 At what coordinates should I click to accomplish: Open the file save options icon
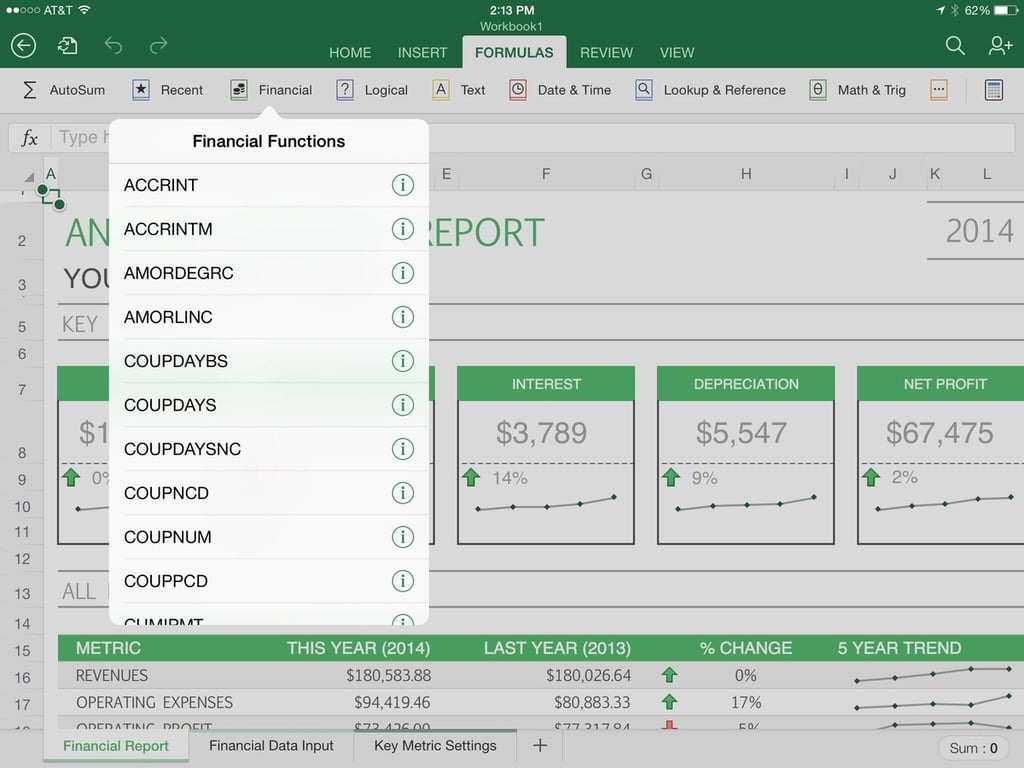(67, 46)
